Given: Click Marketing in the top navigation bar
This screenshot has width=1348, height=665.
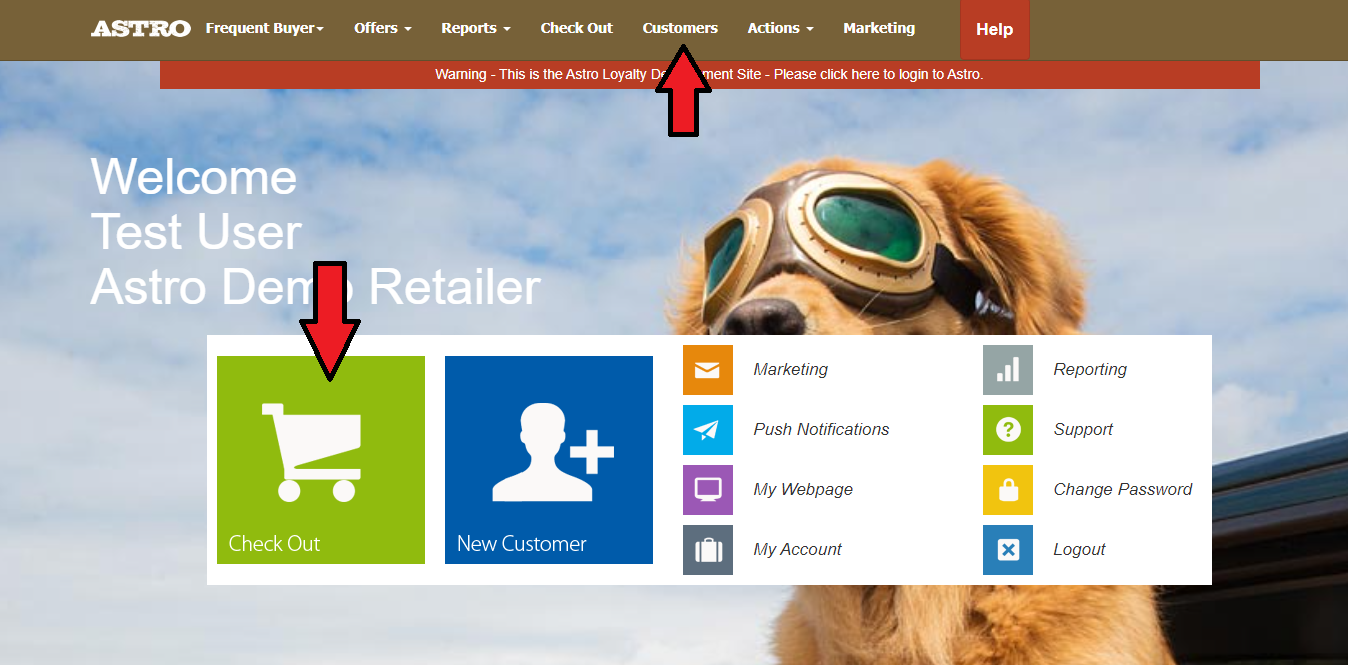Looking at the screenshot, I should point(879,28).
